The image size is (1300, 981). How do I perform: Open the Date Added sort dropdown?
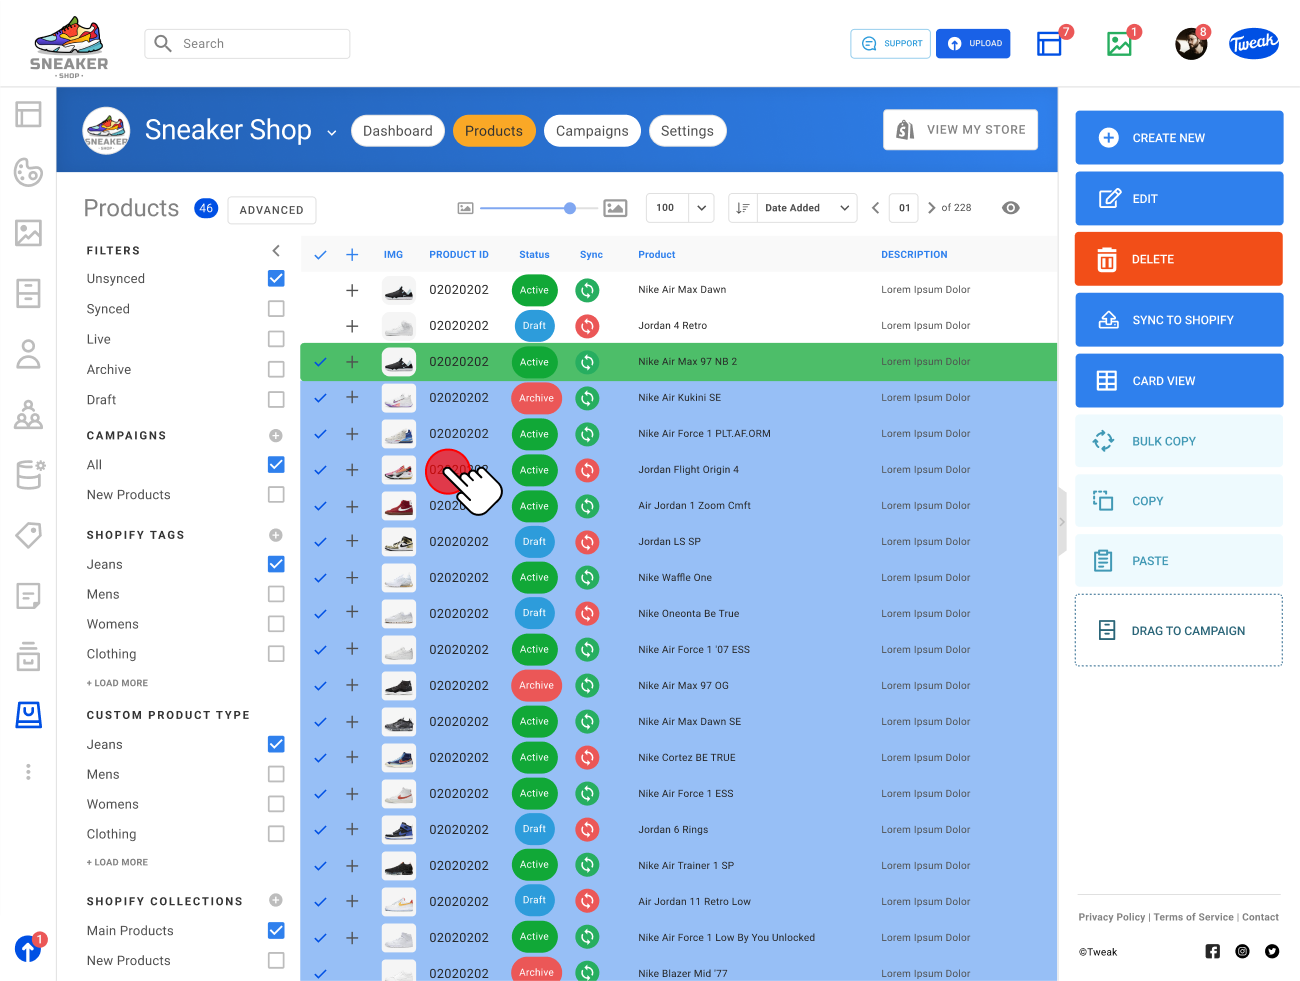click(807, 208)
